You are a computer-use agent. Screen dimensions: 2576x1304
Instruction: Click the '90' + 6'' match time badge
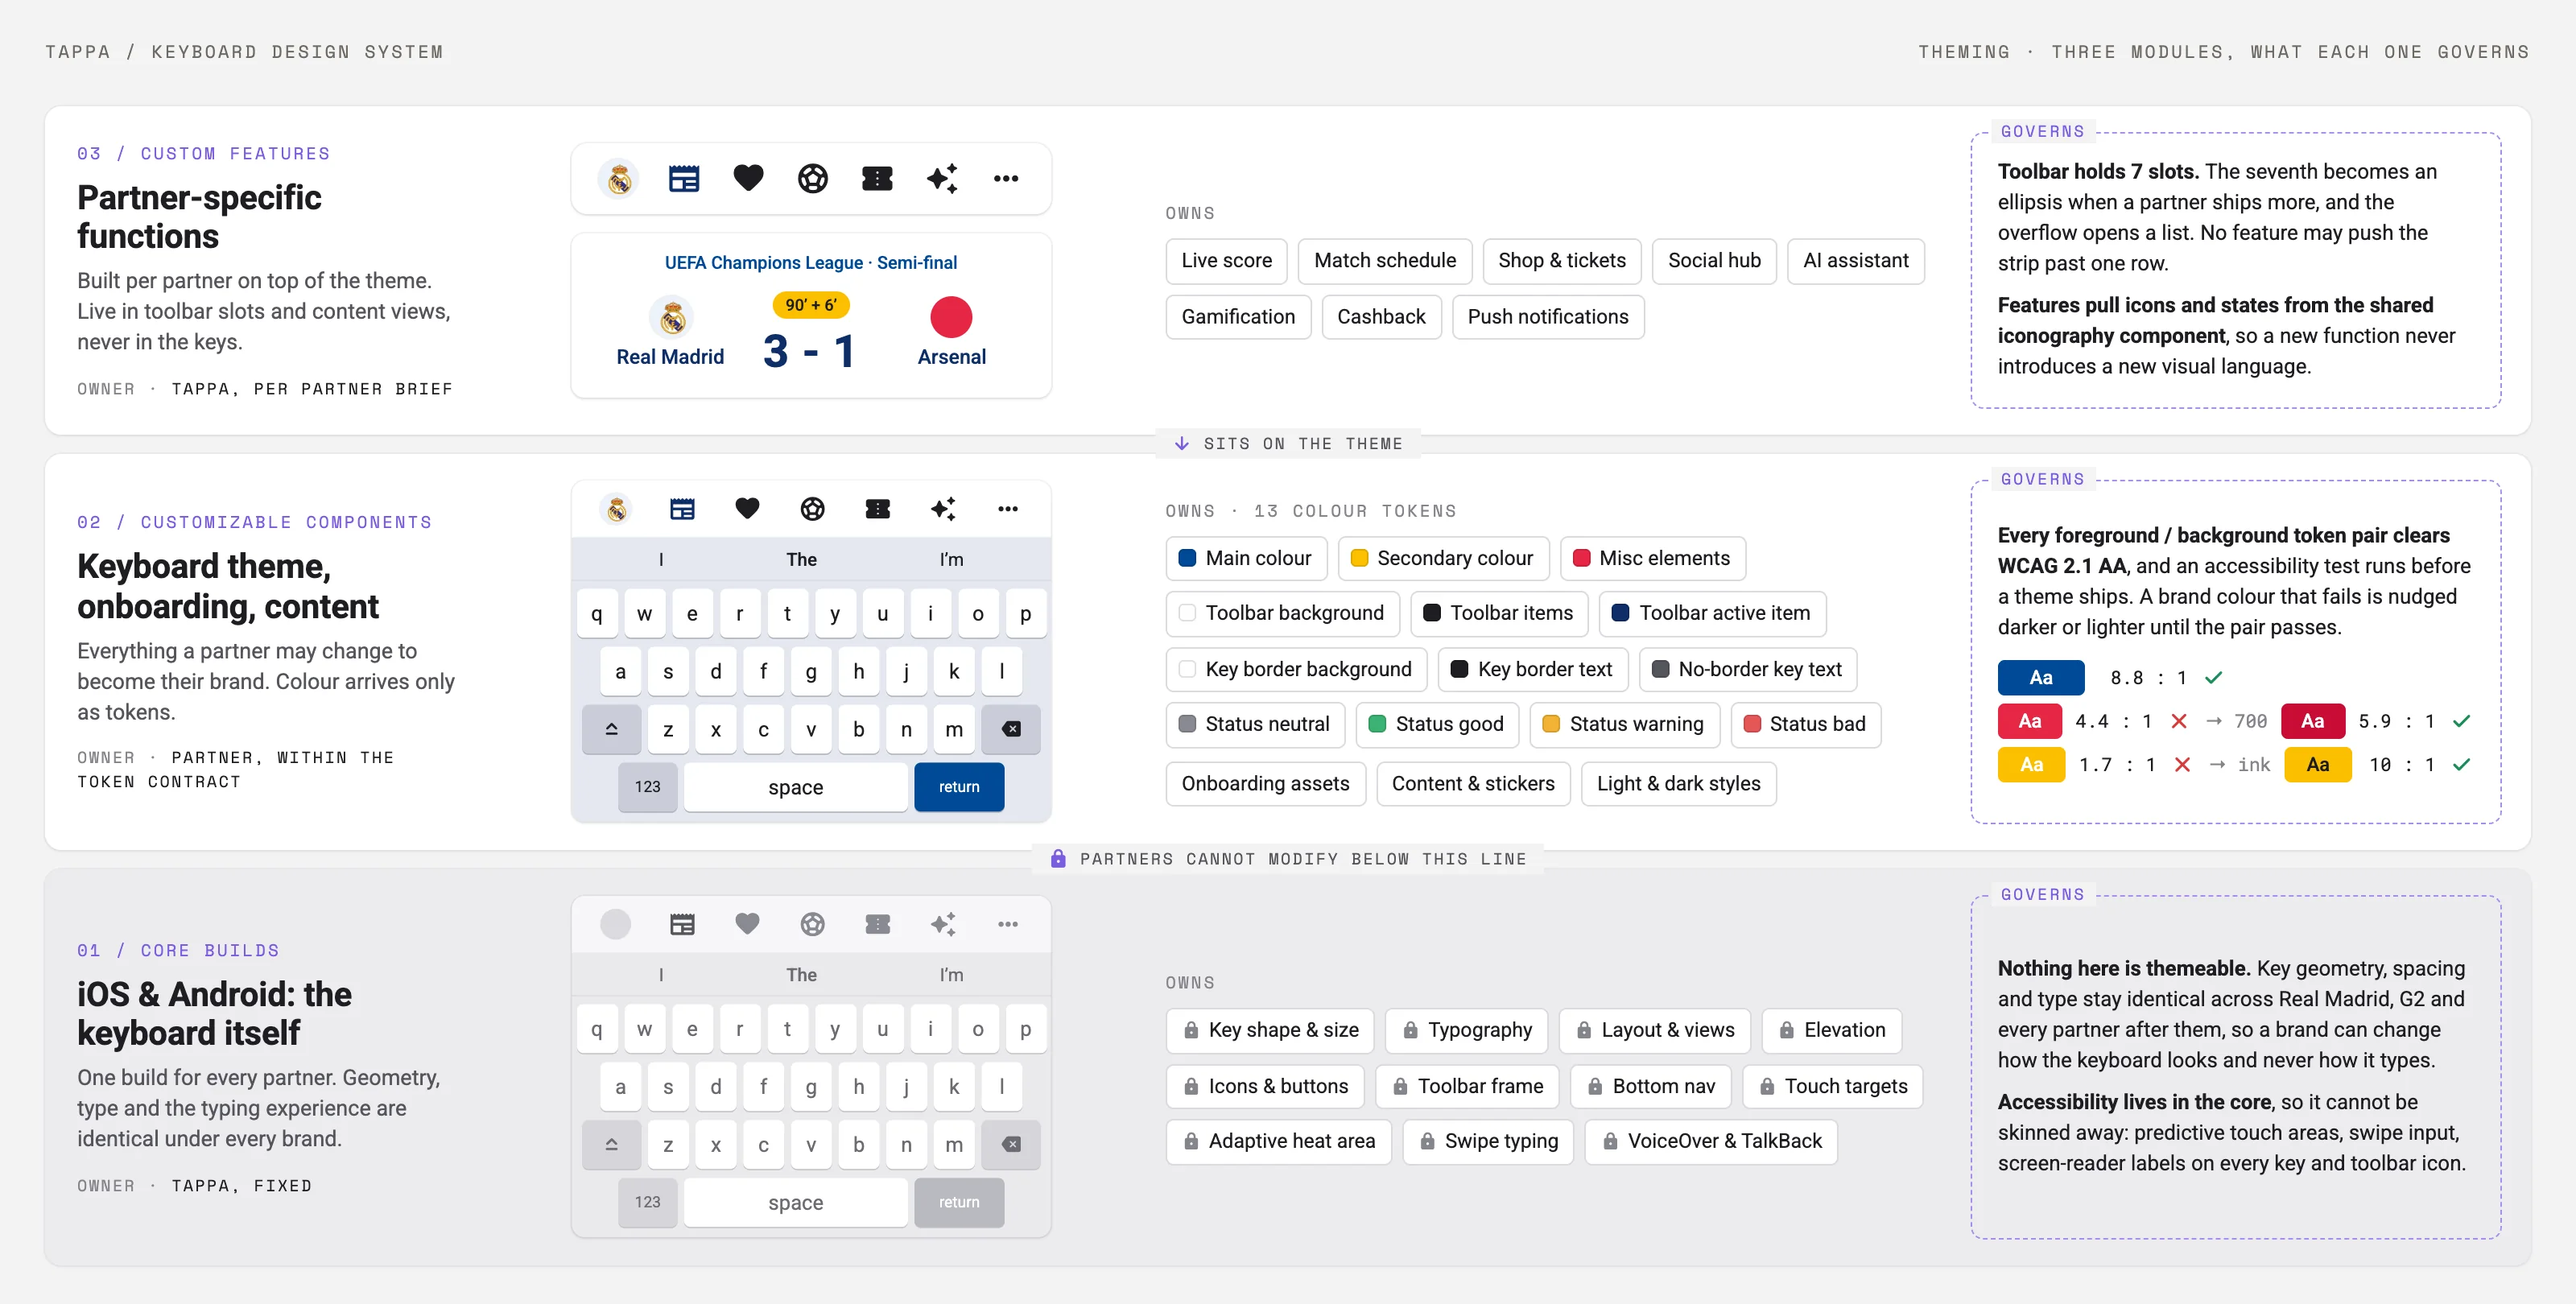coord(811,305)
